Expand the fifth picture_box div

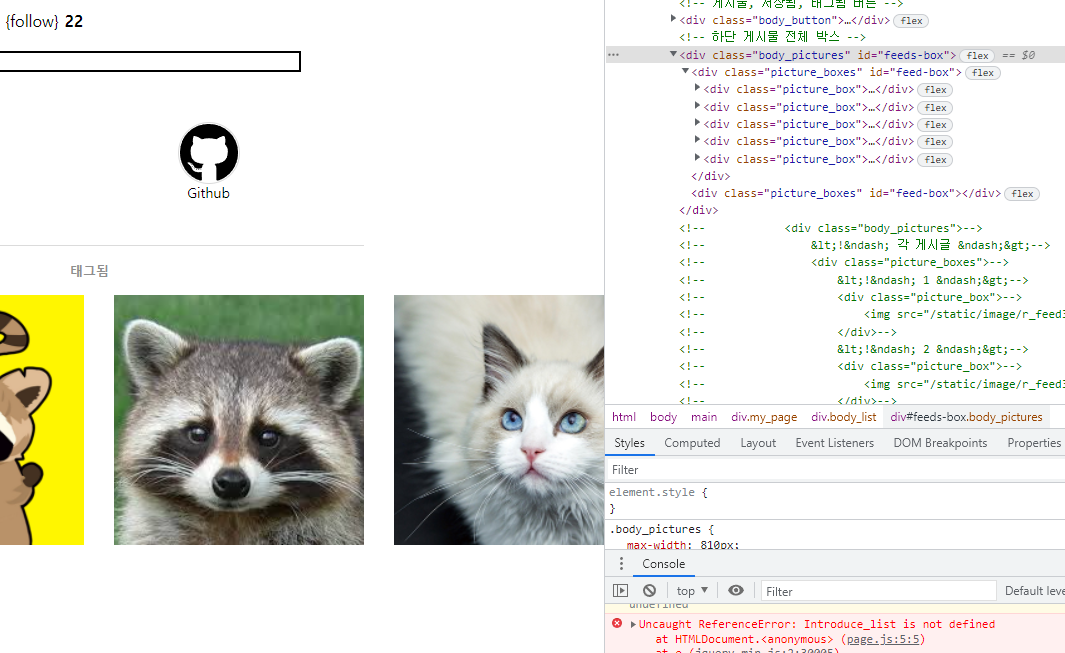(697, 158)
